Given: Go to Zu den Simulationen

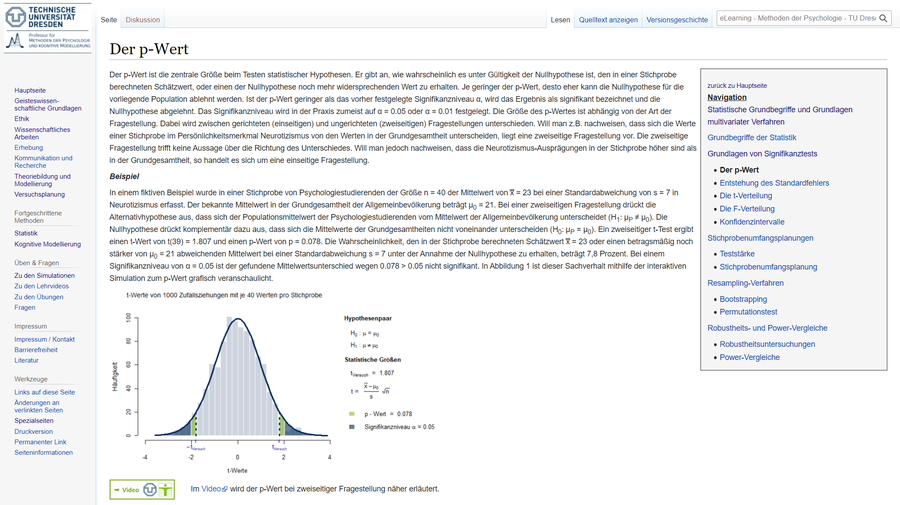Looking at the screenshot, I should point(44,275).
